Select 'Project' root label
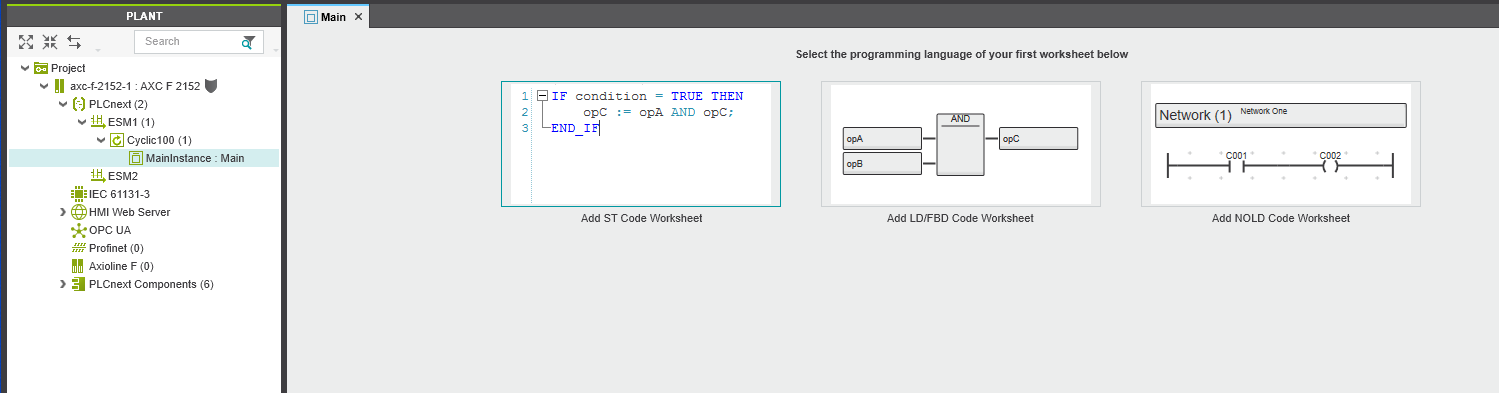Viewport: 1499px width, 393px height. (x=68, y=68)
